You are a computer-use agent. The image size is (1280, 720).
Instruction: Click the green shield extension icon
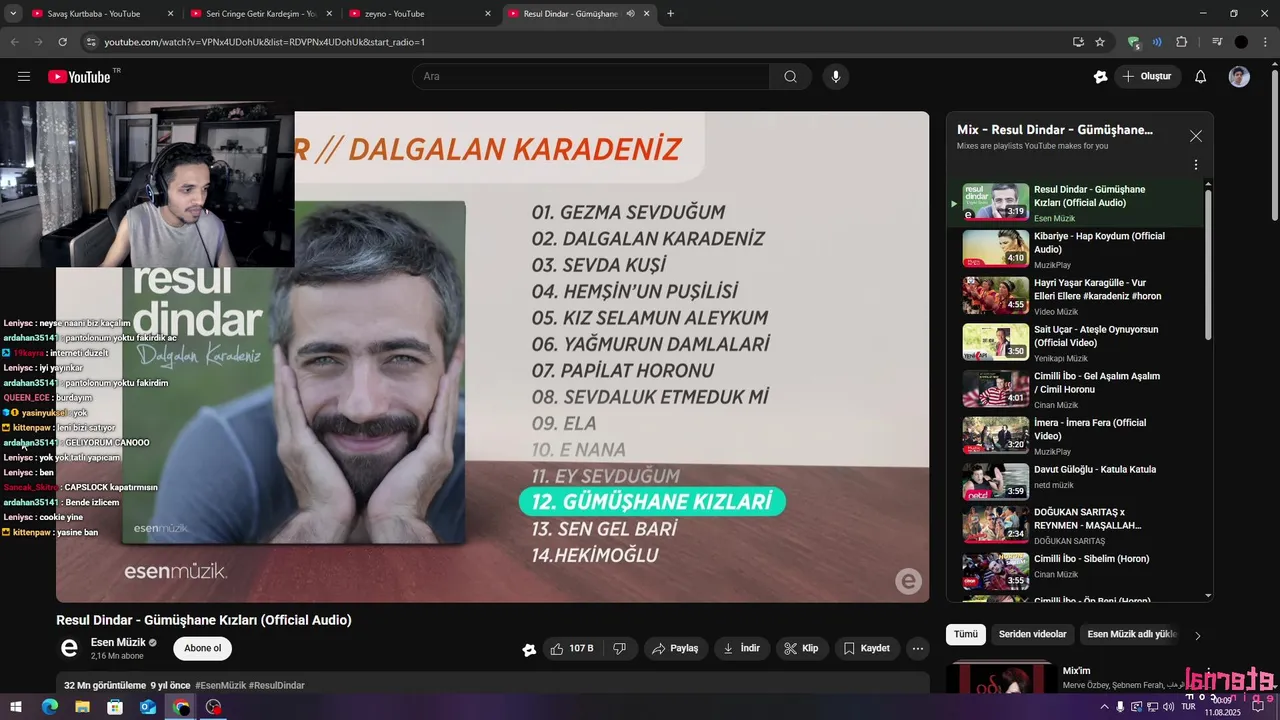pos(1133,42)
